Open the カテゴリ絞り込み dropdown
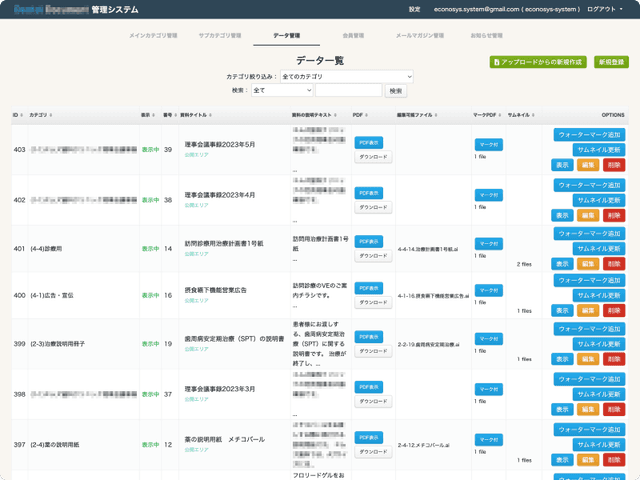The width and height of the screenshot is (640, 480). coord(346,76)
